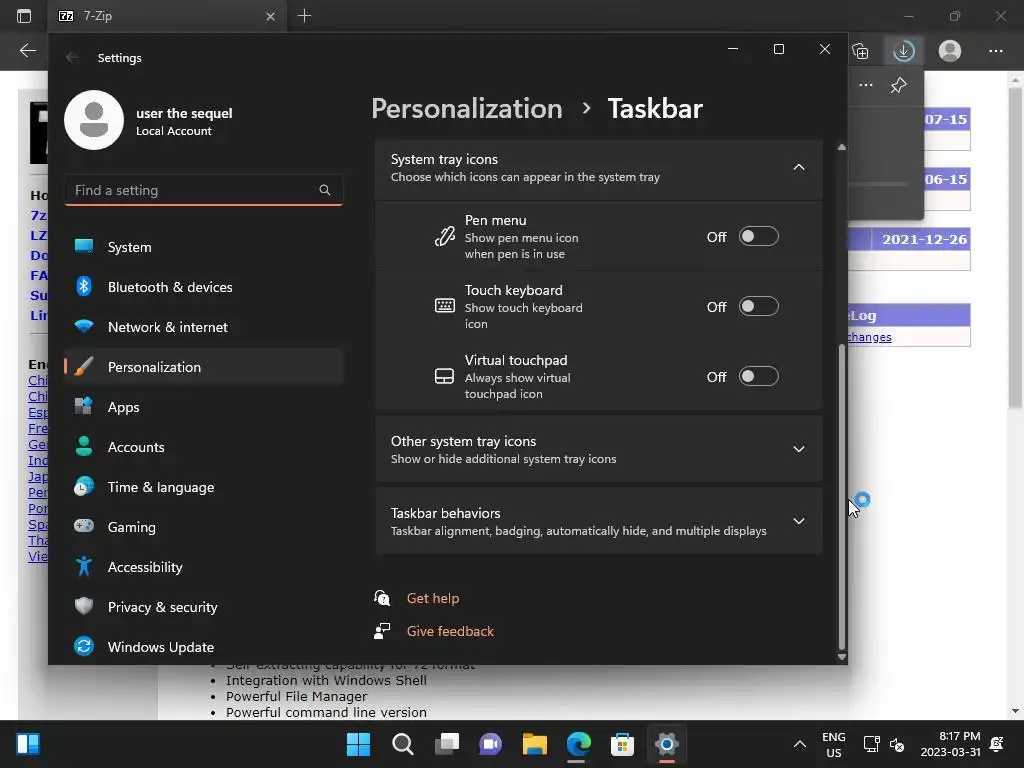Show hidden system tray icons
This screenshot has height=768, width=1024.
click(799, 744)
